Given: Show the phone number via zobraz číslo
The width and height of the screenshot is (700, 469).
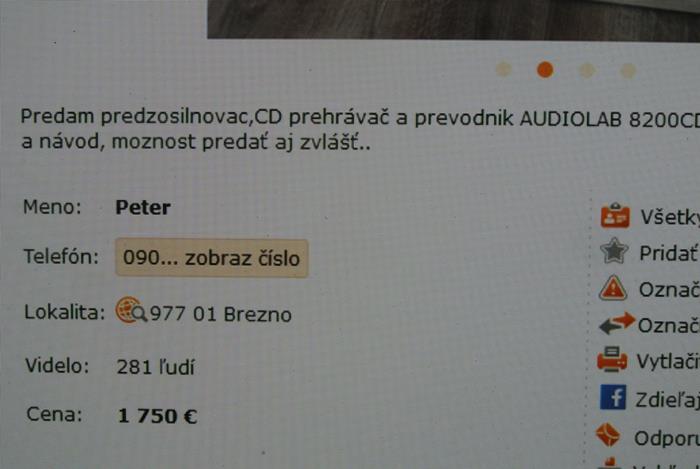Looking at the screenshot, I should point(212,258).
